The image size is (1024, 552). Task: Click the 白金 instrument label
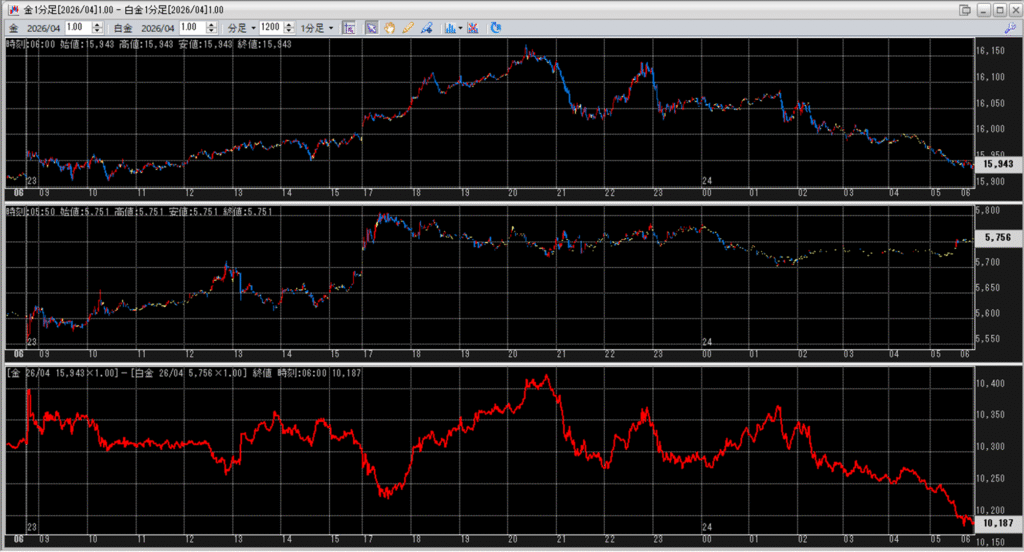(x=122, y=28)
